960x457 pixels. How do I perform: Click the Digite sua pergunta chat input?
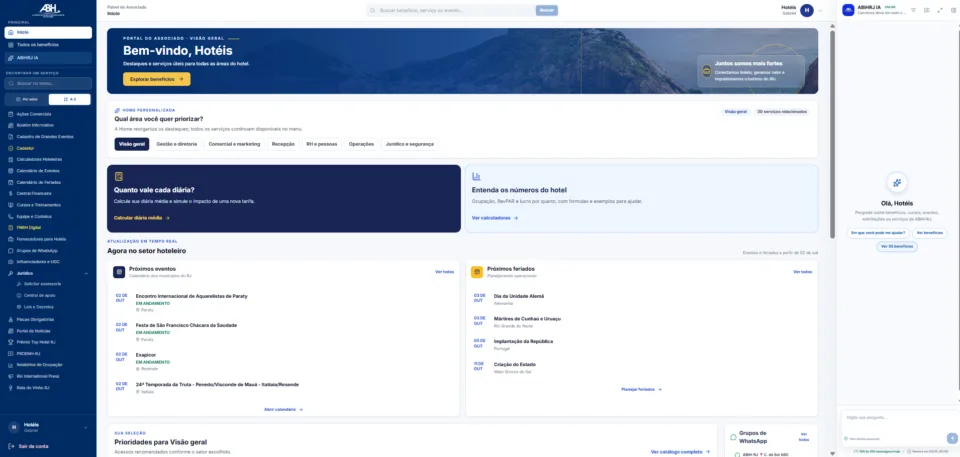pos(899,418)
